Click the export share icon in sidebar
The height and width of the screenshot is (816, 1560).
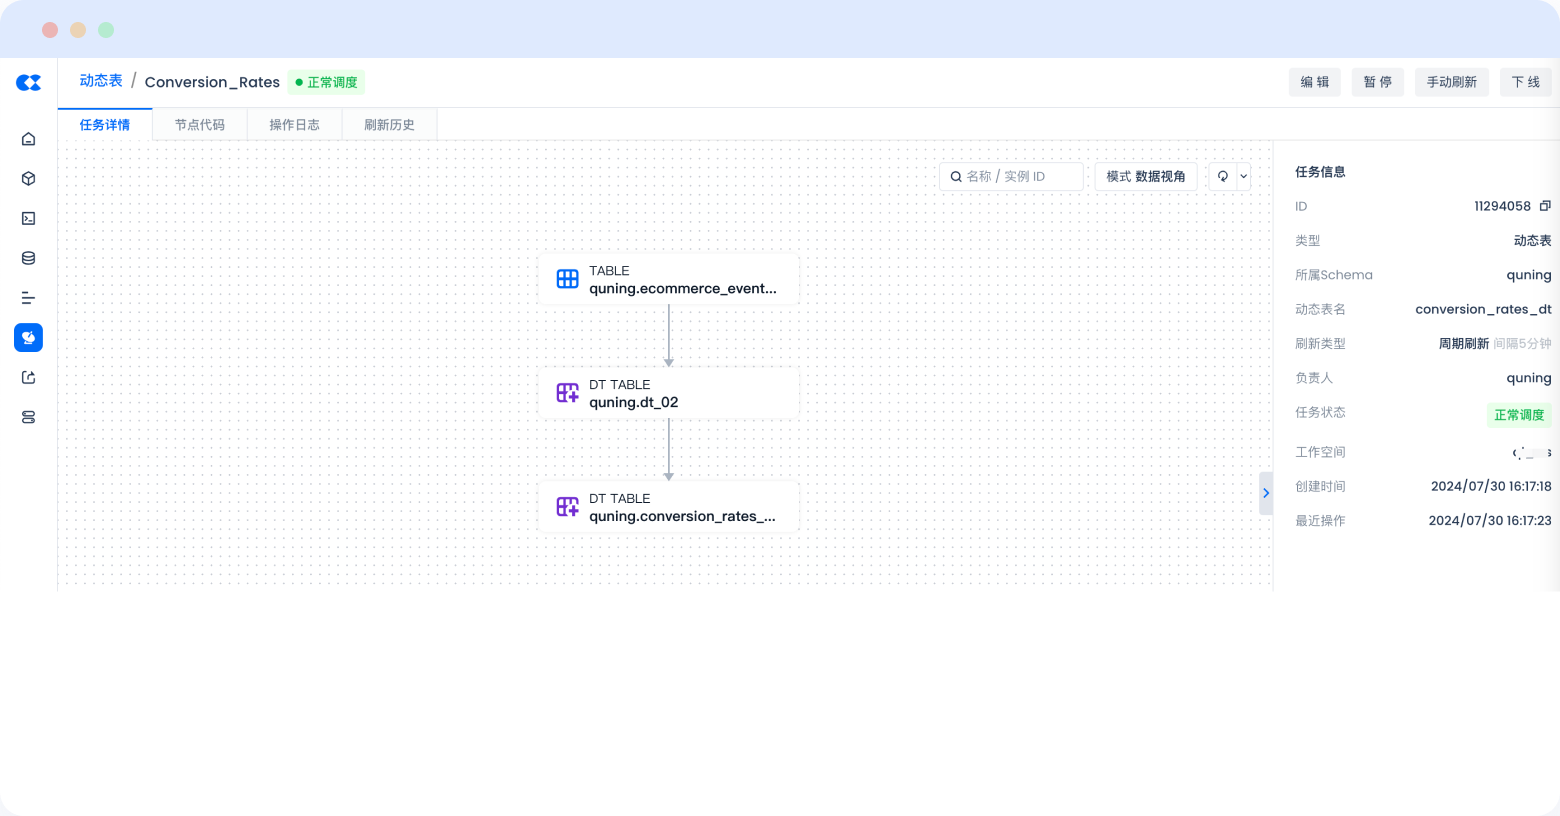(x=28, y=378)
